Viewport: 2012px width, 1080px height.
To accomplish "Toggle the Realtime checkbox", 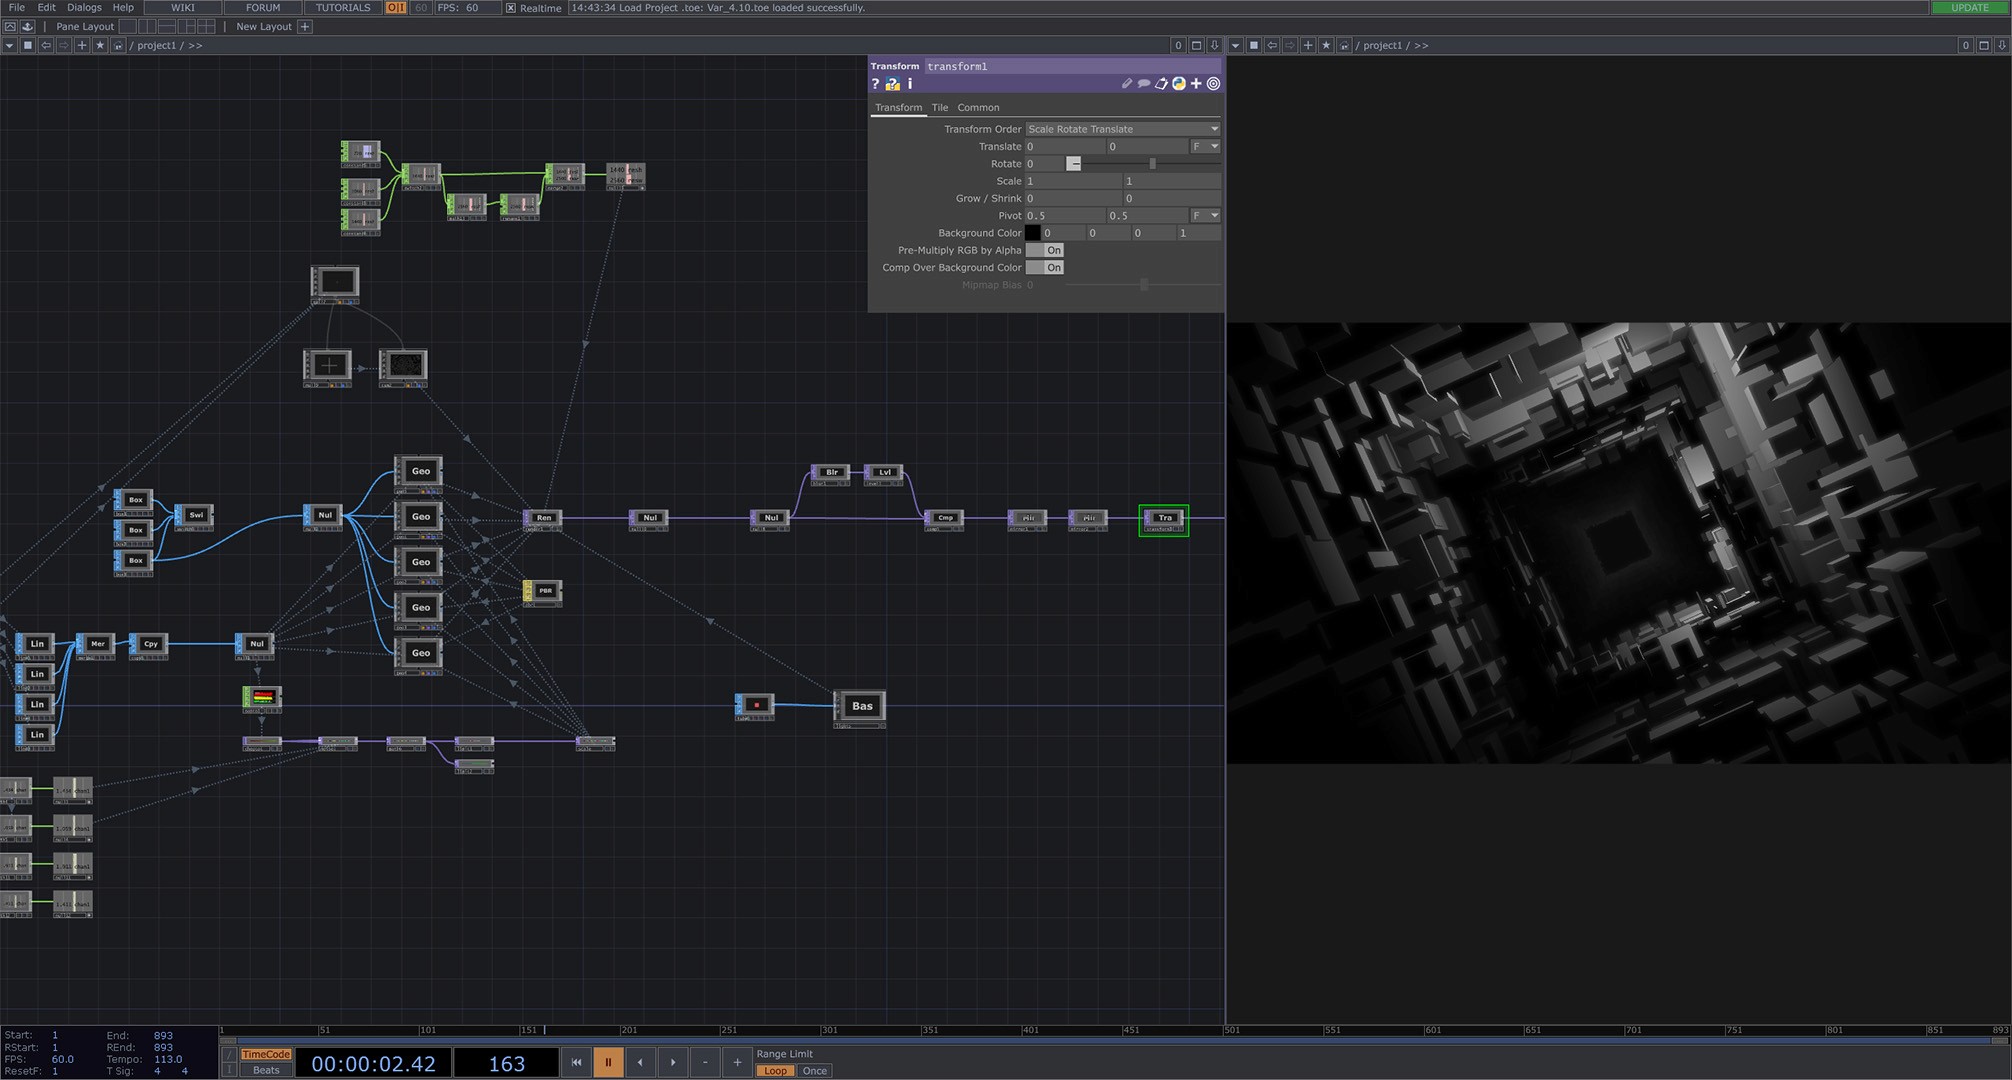I will 511,8.
